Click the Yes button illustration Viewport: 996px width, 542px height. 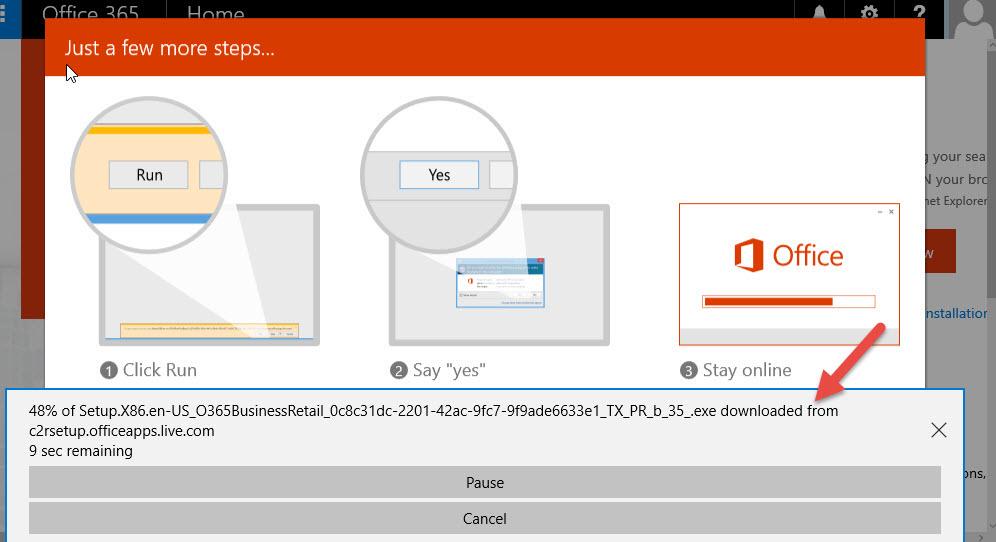tap(439, 175)
